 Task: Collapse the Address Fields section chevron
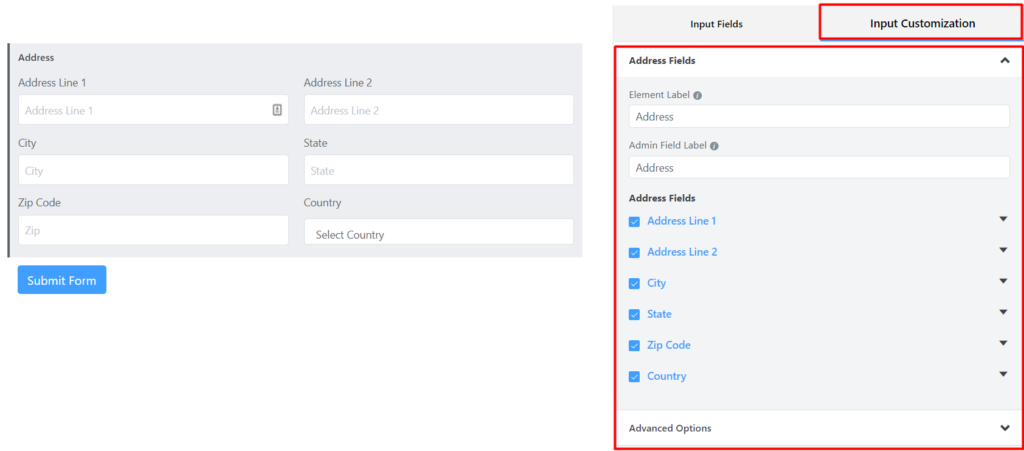tap(1004, 61)
